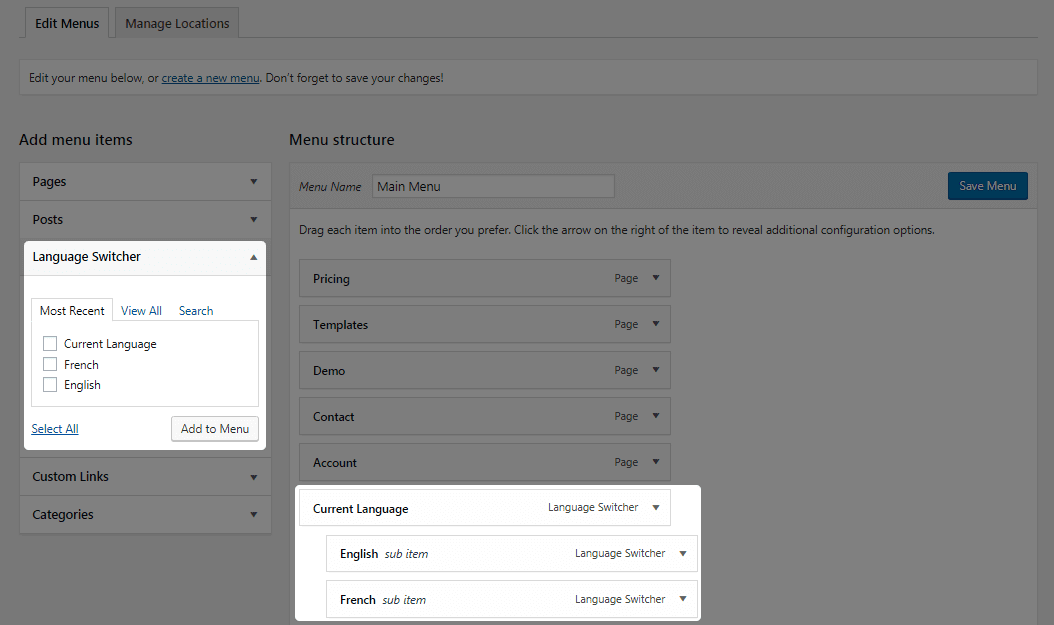Check the Current Language checkbox

pos(50,344)
